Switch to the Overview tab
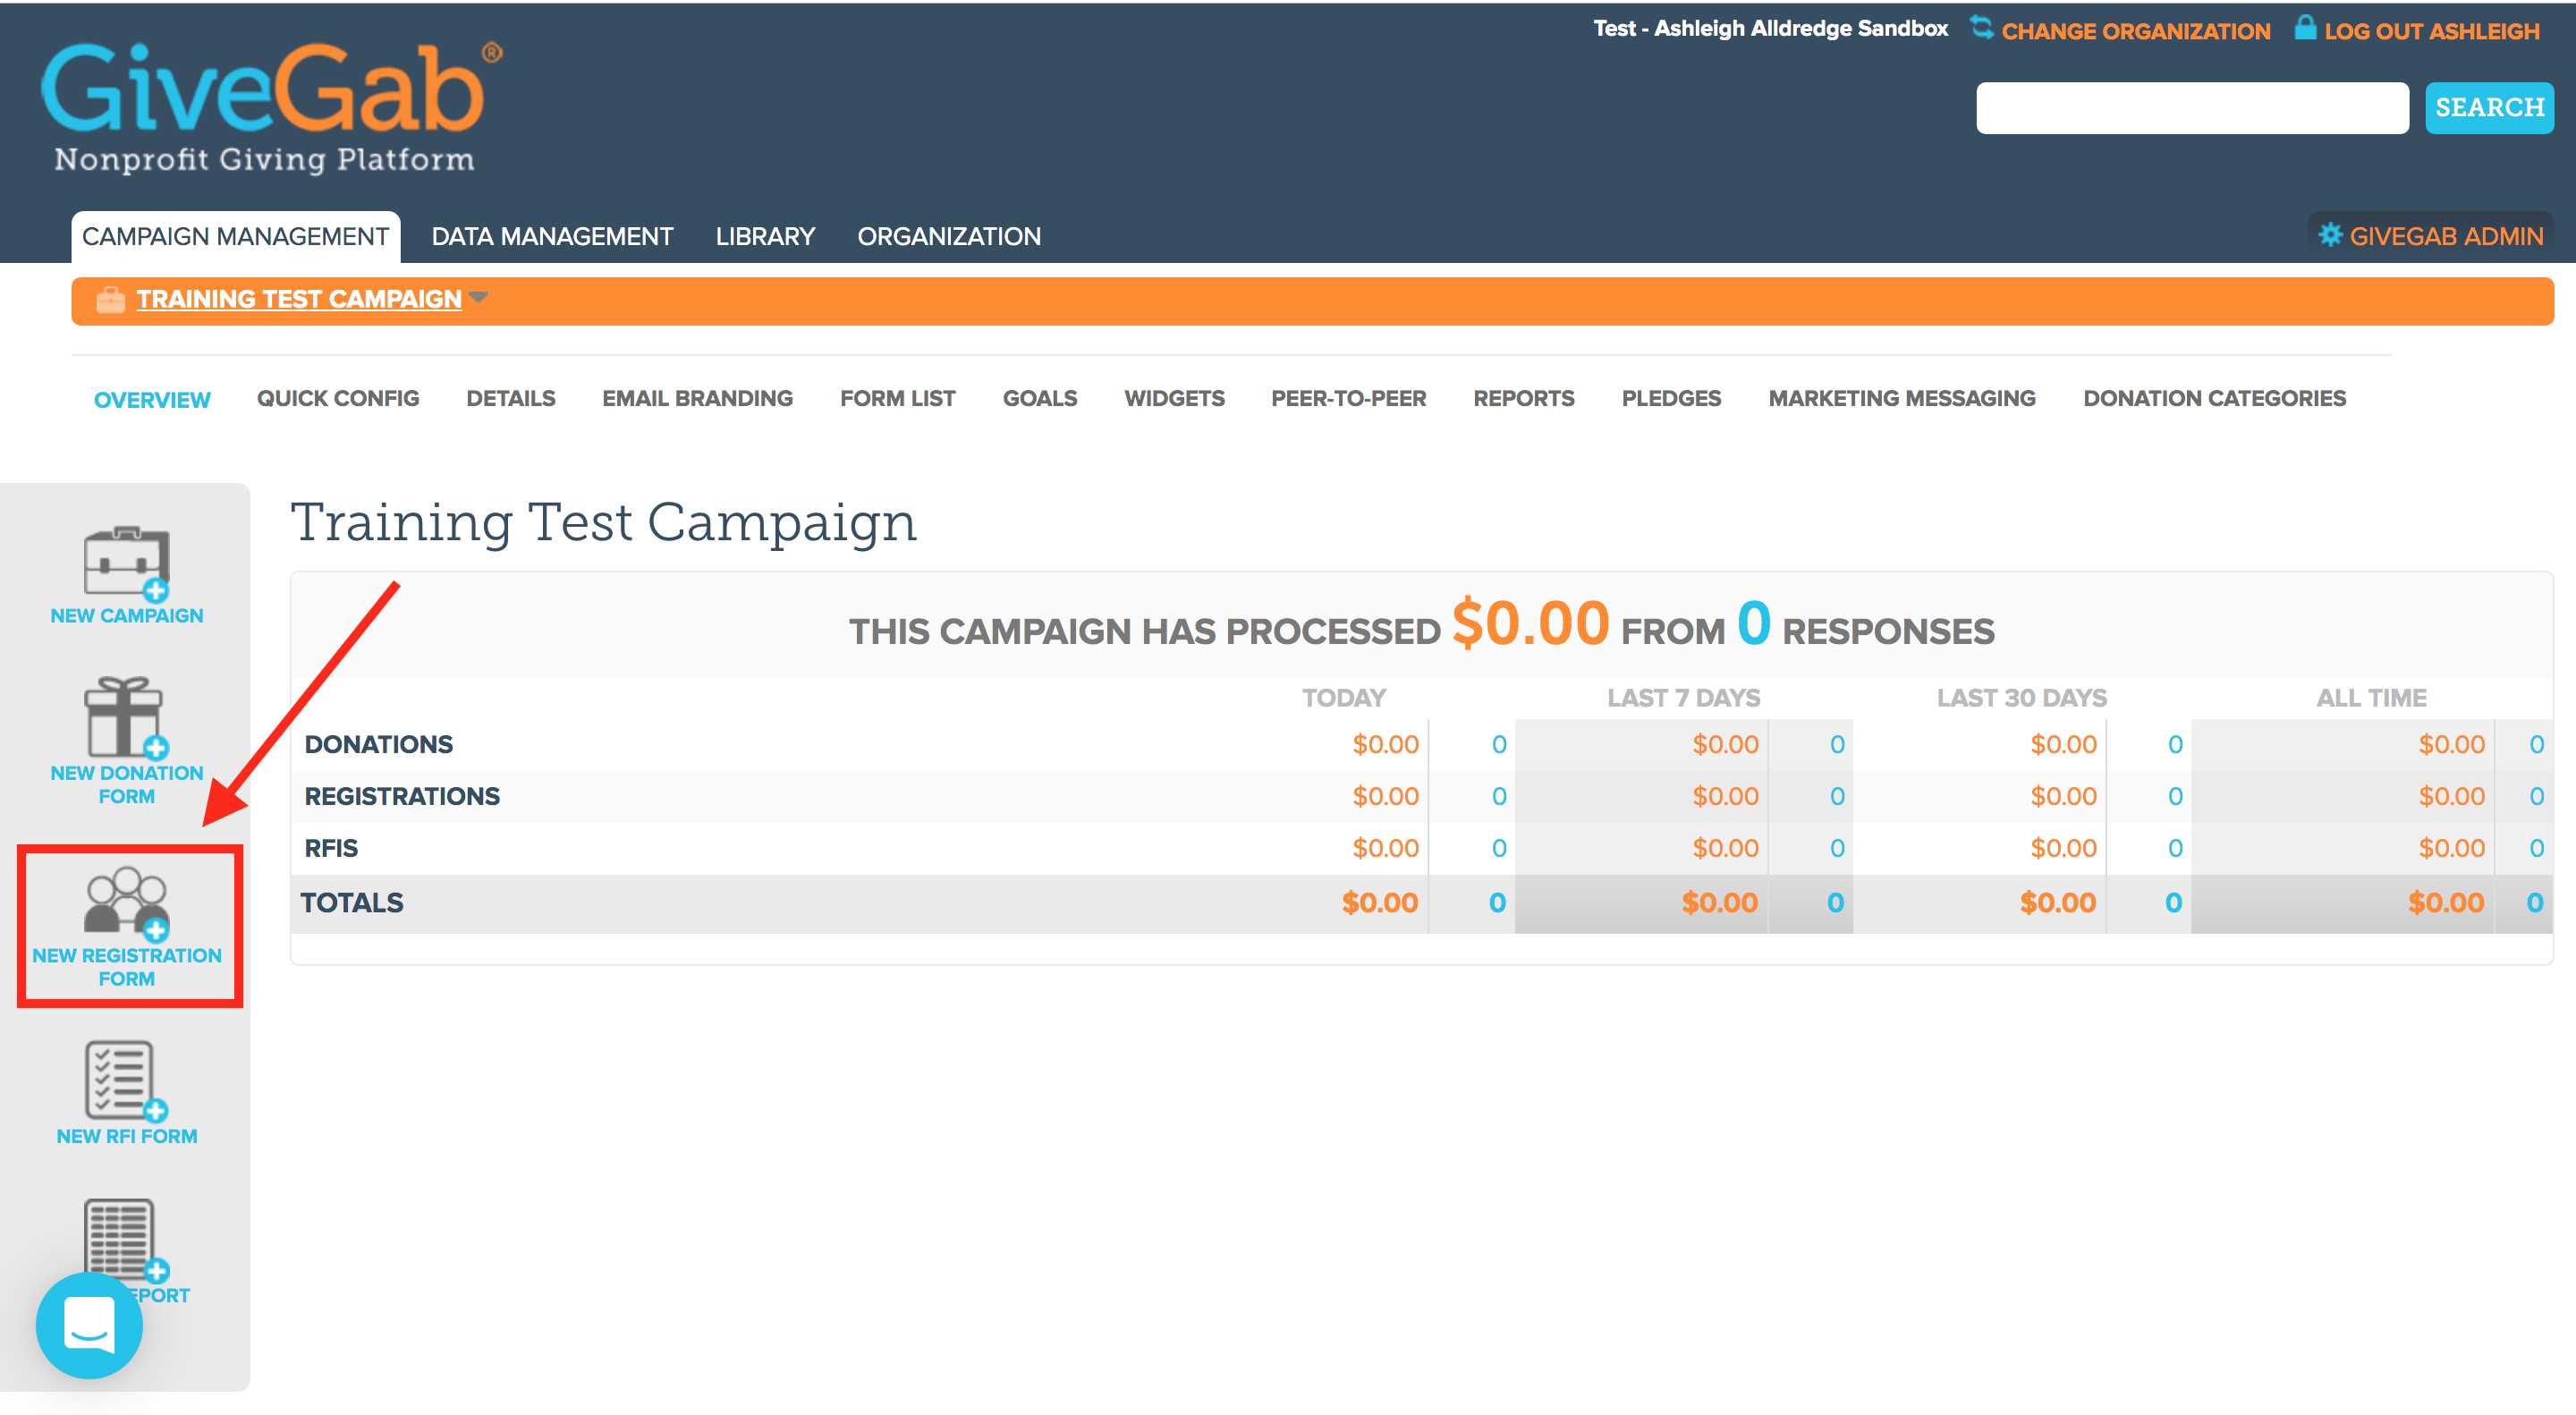 click(152, 400)
